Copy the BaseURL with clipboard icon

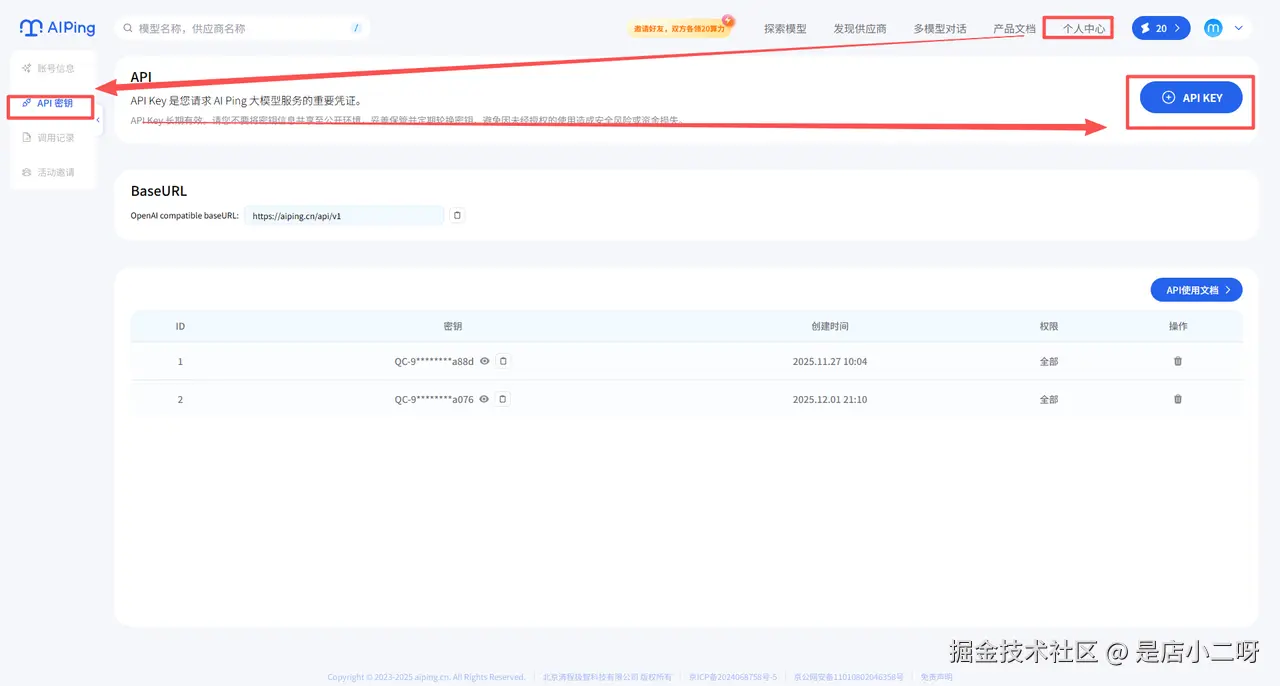(457, 215)
